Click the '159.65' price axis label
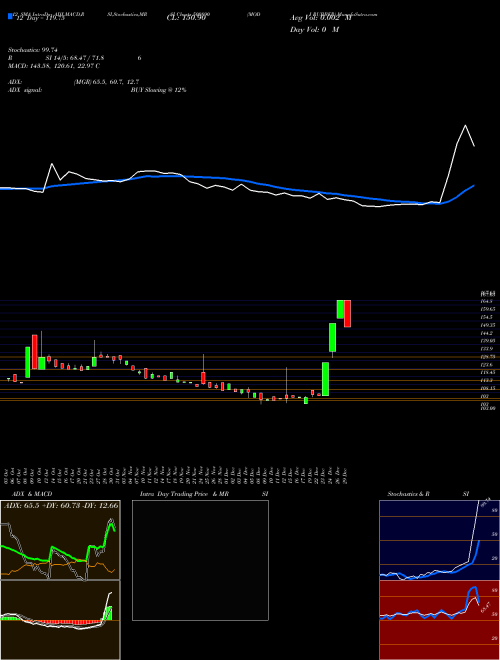 coord(487,309)
